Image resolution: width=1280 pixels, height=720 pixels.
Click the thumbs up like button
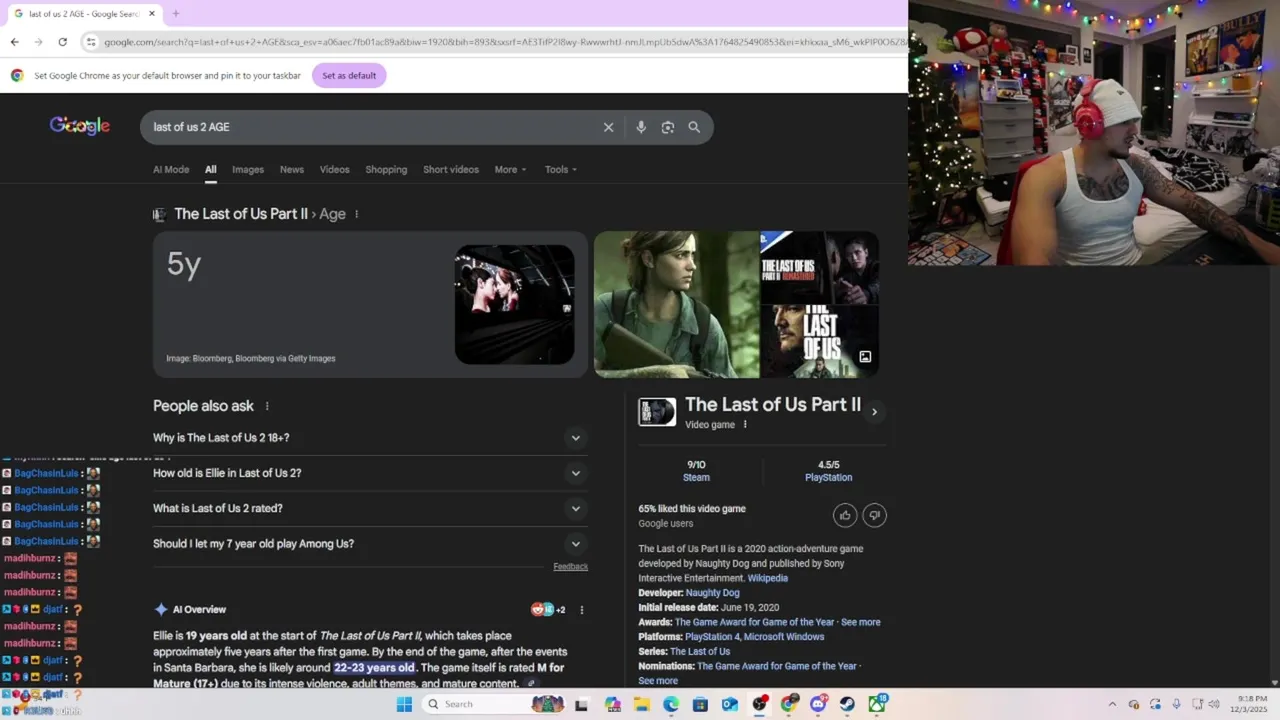pos(845,515)
